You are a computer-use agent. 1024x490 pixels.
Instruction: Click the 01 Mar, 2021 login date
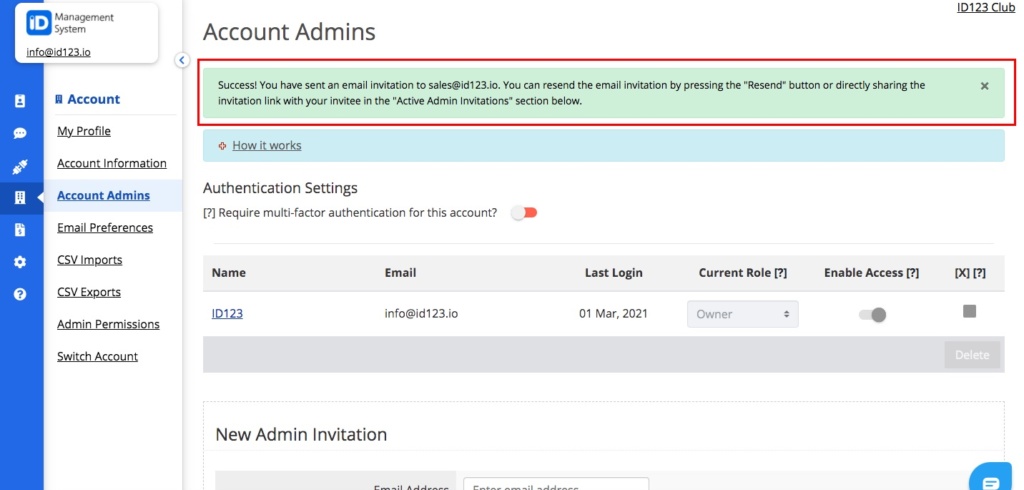(613, 314)
